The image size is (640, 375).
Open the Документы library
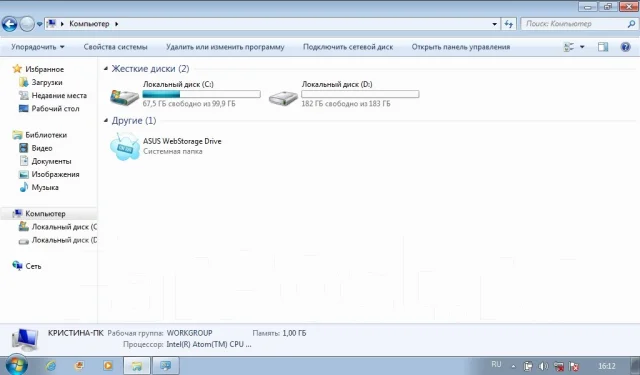click(51, 161)
